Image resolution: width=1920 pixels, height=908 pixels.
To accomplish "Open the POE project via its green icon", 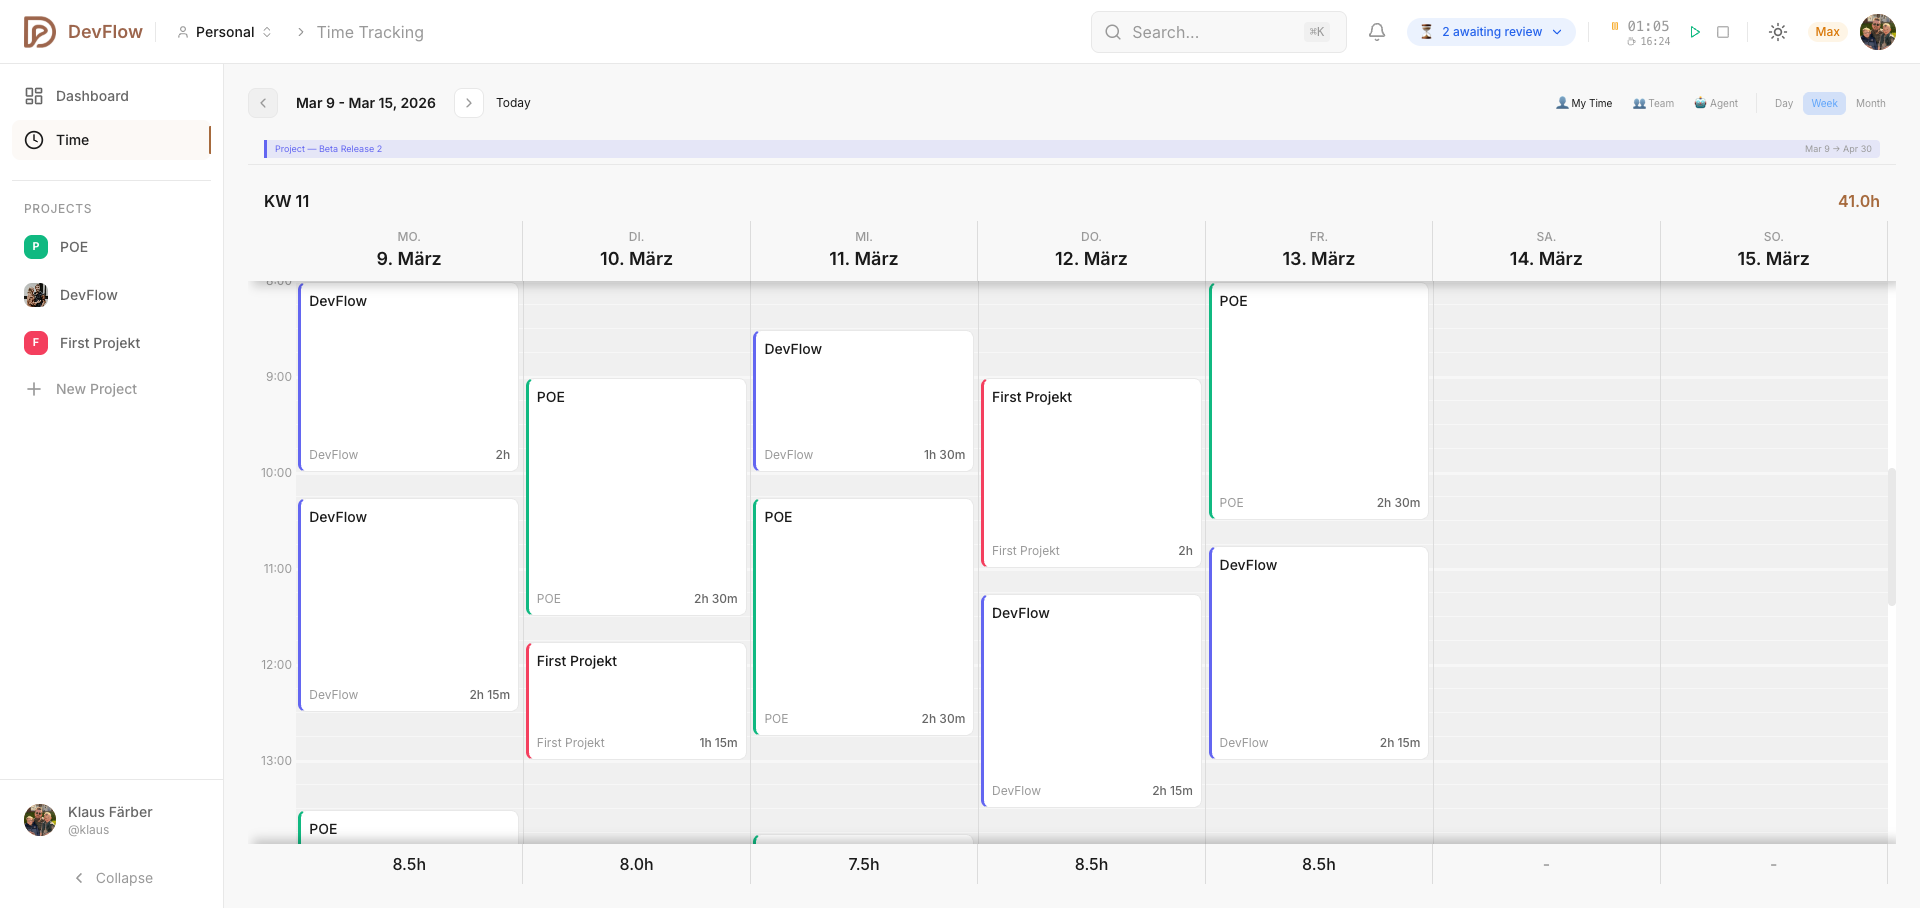I will point(36,247).
